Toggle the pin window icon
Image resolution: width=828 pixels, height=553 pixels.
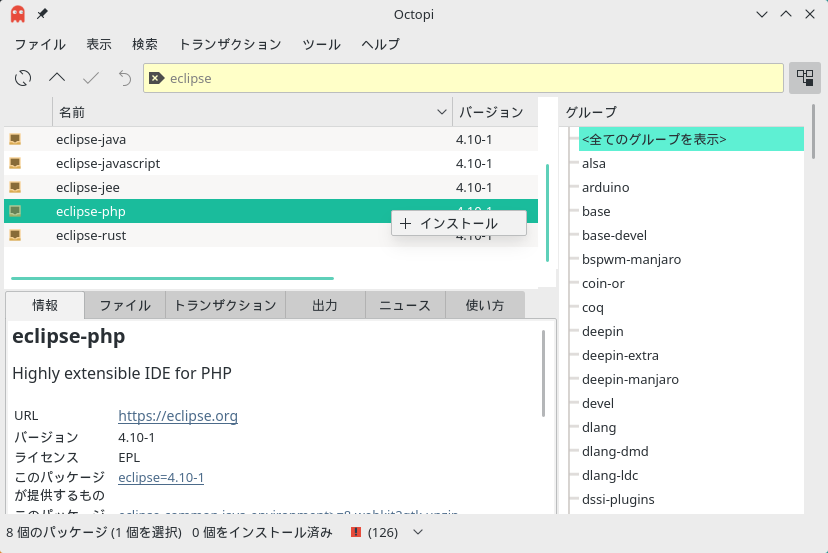(x=42, y=14)
